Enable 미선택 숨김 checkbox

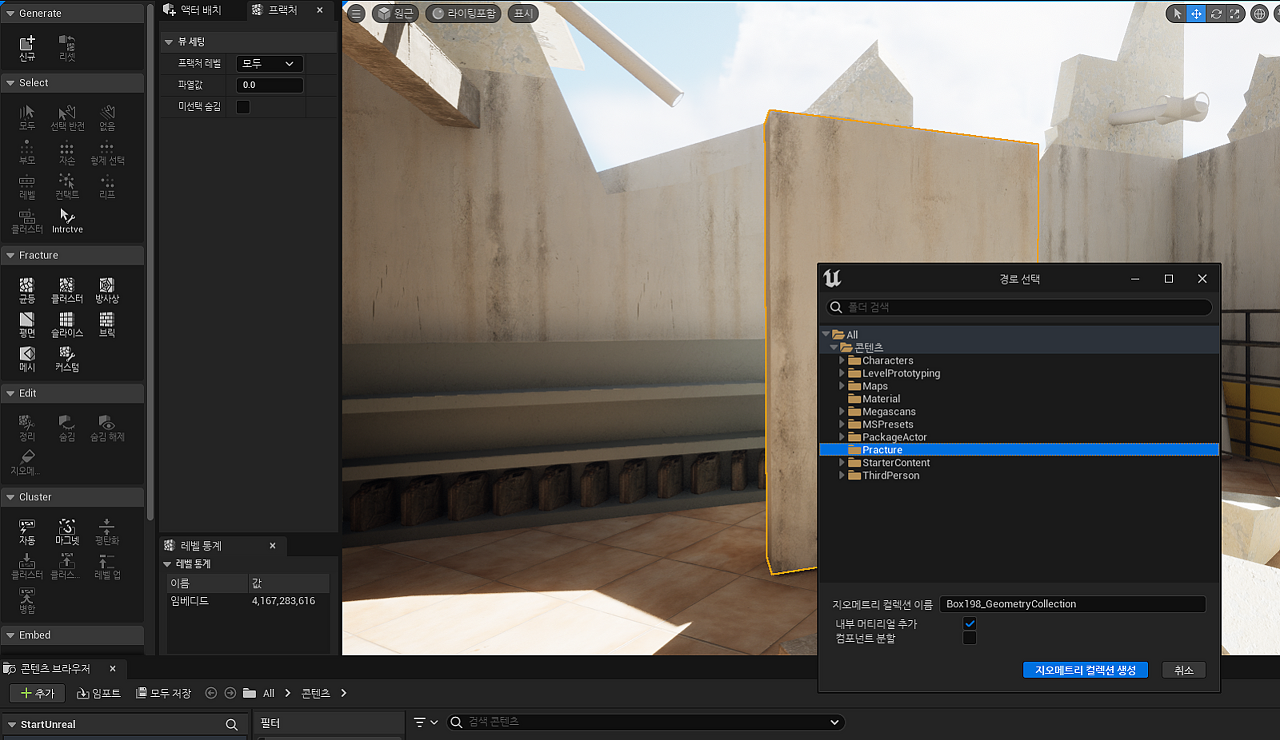tap(243, 106)
